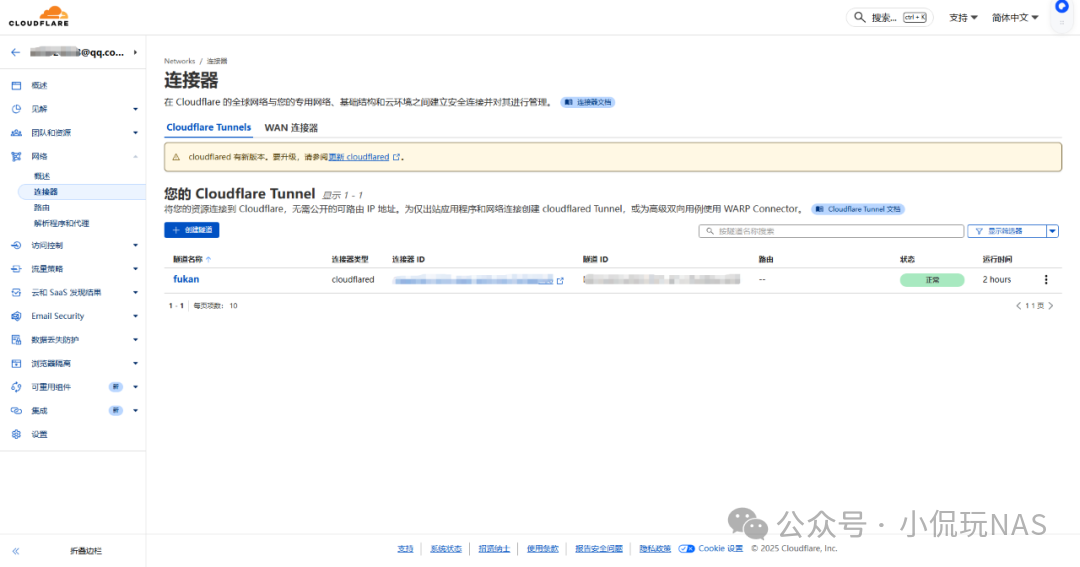Open 路由 in the sidebar submenu
Image resolution: width=1080 pixels, height=567 pixels.
coord(42,207)
